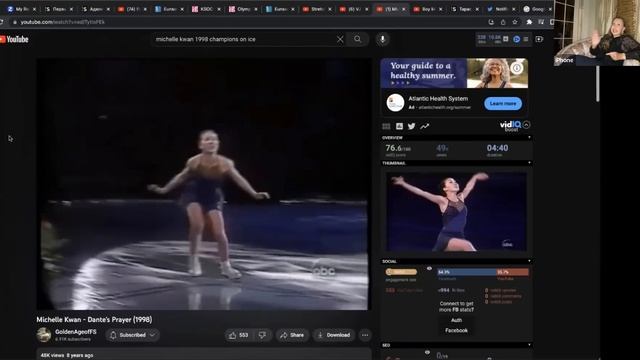Switch to the Boy k... YouTube tab
This screenshot has height=360, width=640.
tap(427, 9)
